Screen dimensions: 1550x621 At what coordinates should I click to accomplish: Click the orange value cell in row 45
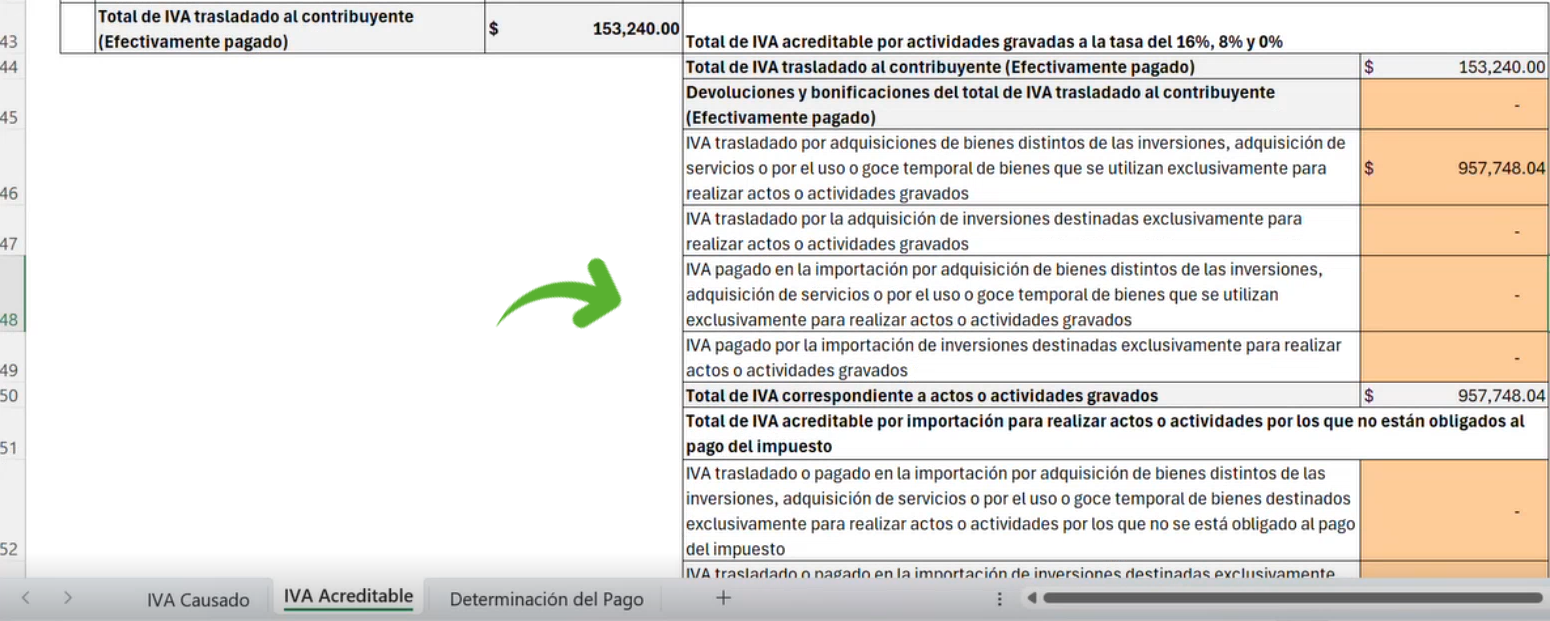click(1454, 105)
